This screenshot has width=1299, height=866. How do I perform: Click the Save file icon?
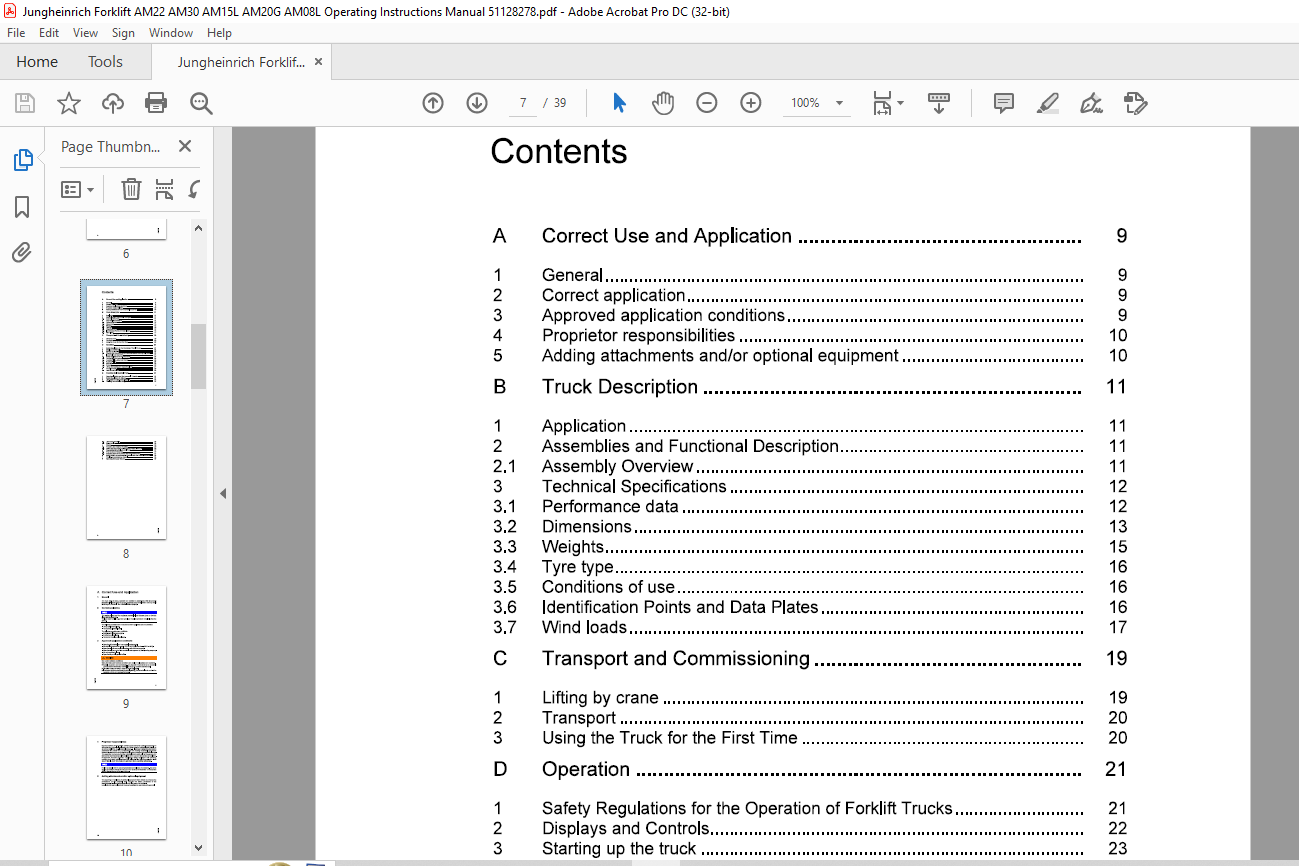(25, 103)
